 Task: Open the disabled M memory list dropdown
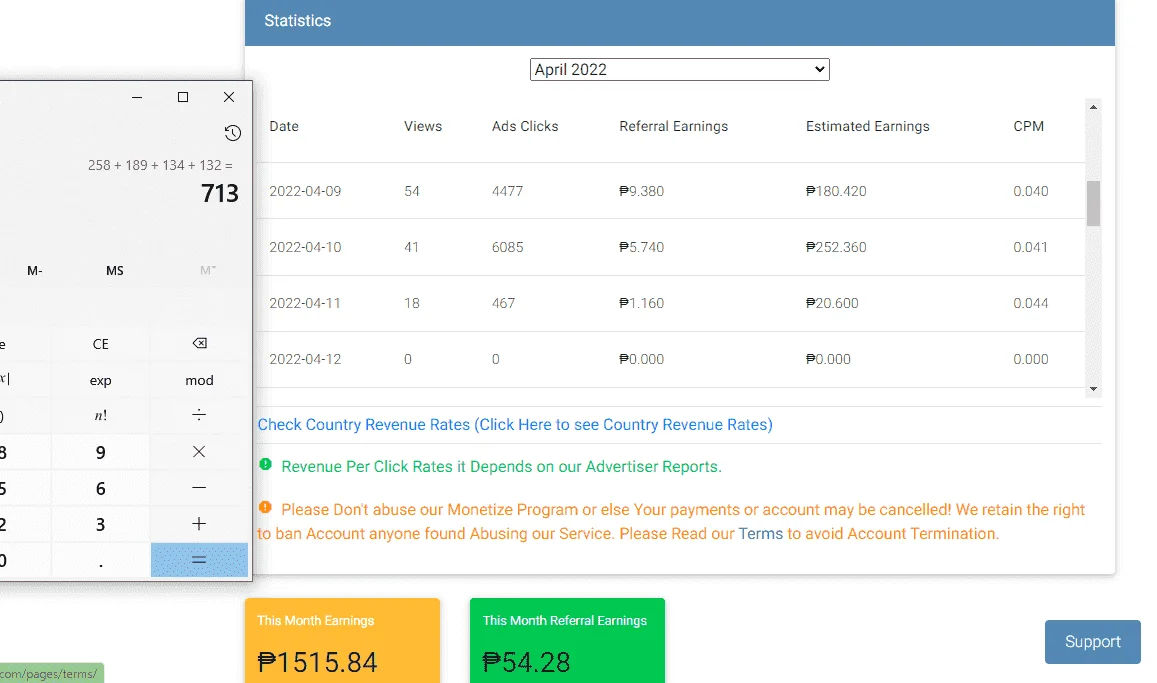tap(208, 270)
